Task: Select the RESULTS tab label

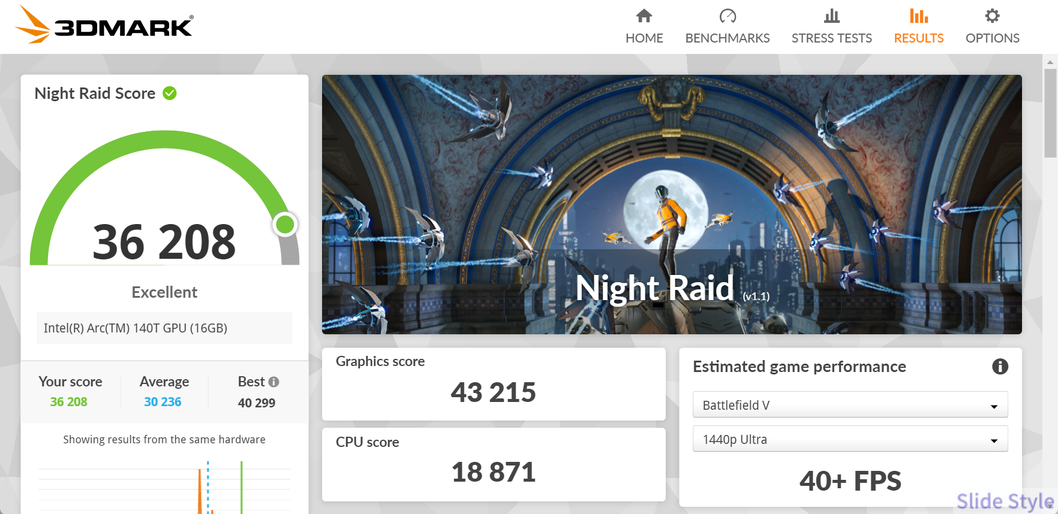Action: click(918, 38)
